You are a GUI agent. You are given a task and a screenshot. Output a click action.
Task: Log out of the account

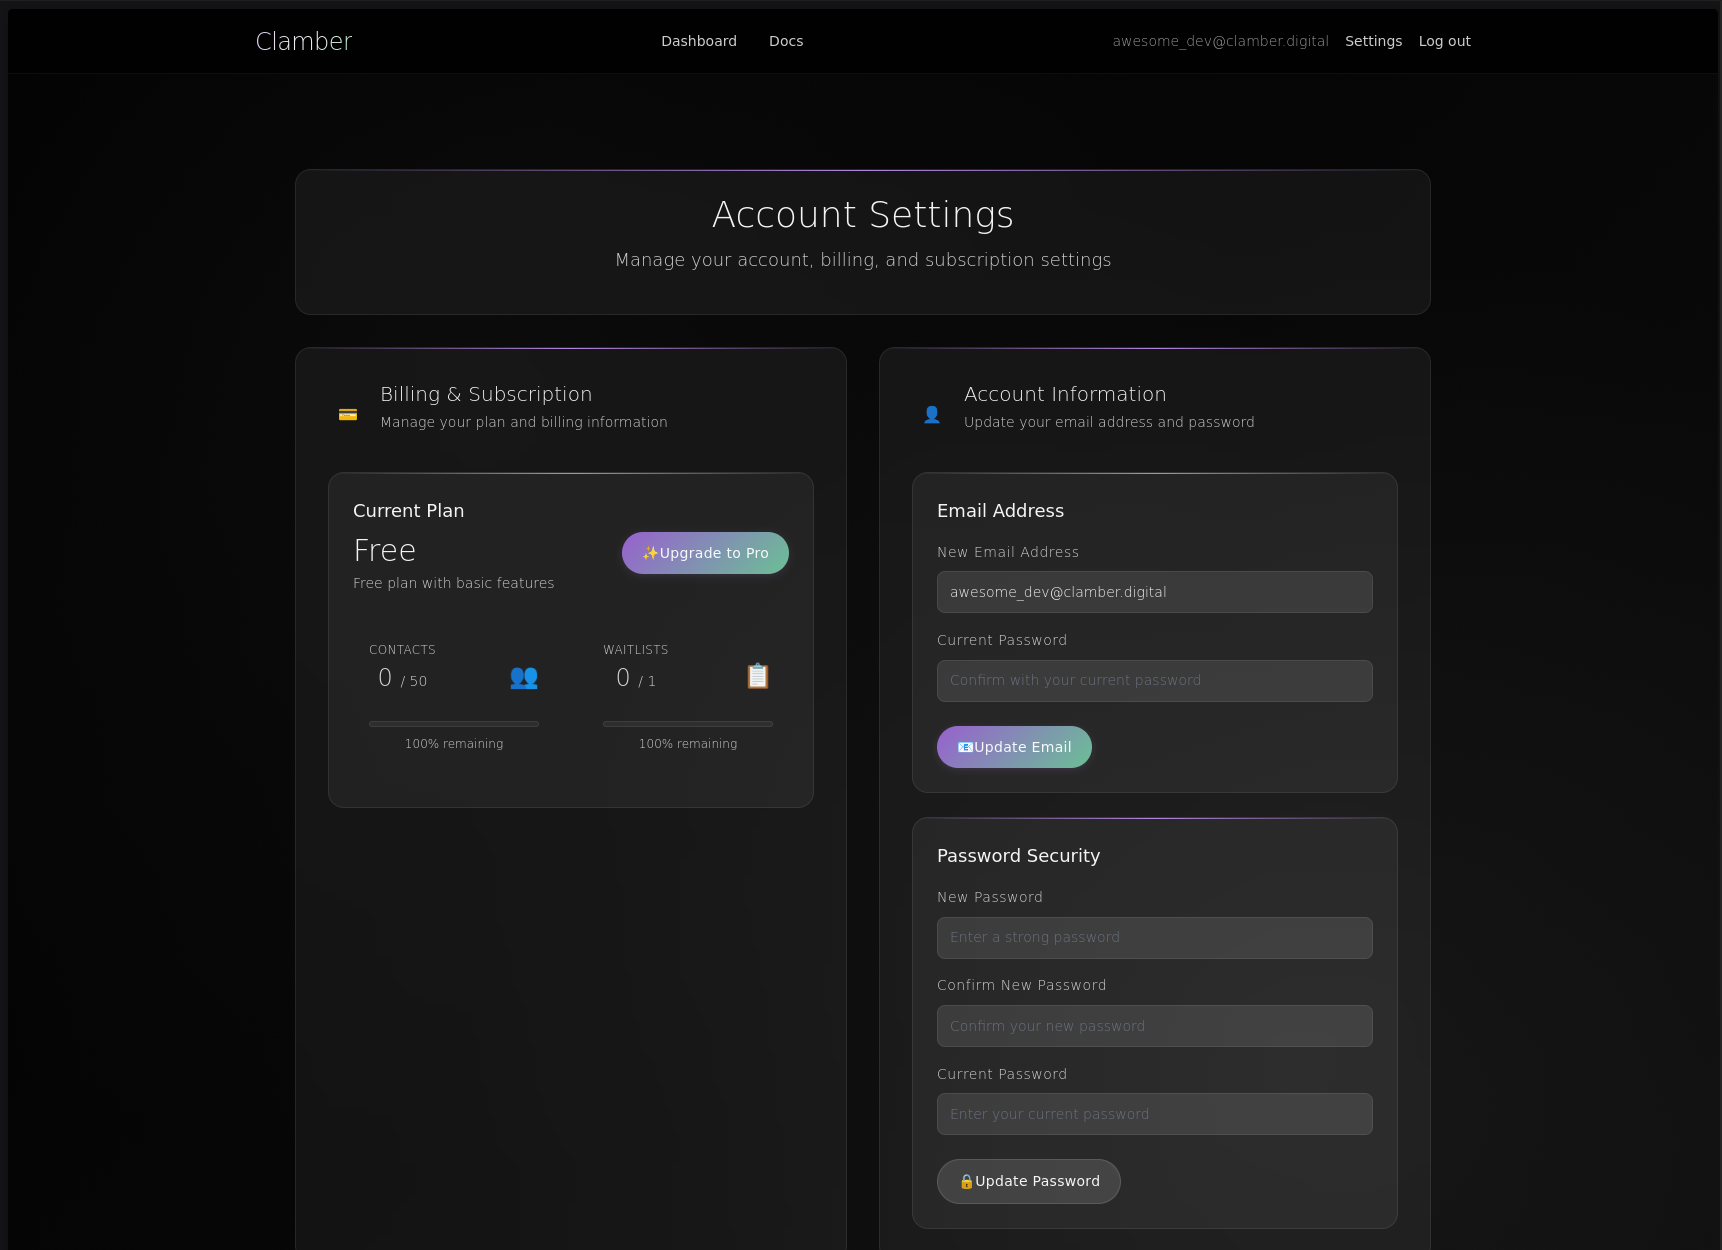point(1444,41)
